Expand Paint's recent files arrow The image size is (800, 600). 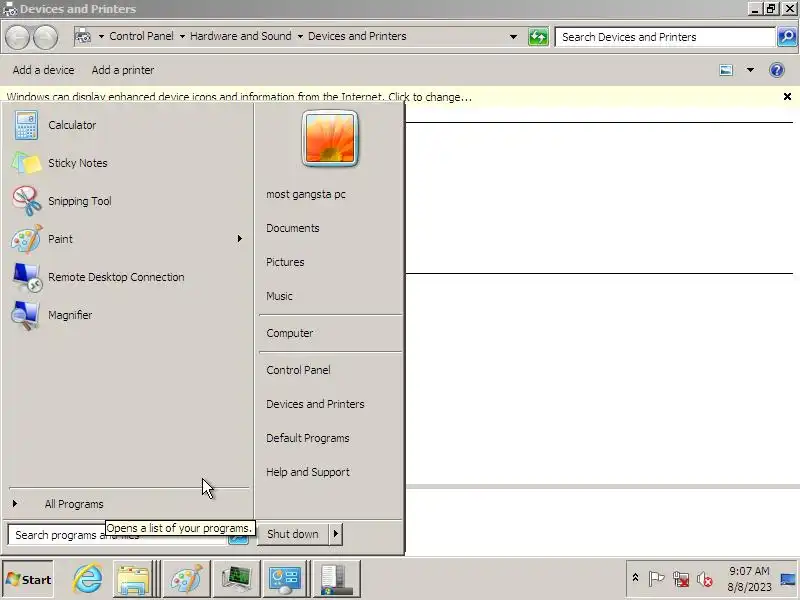point(239,239)
